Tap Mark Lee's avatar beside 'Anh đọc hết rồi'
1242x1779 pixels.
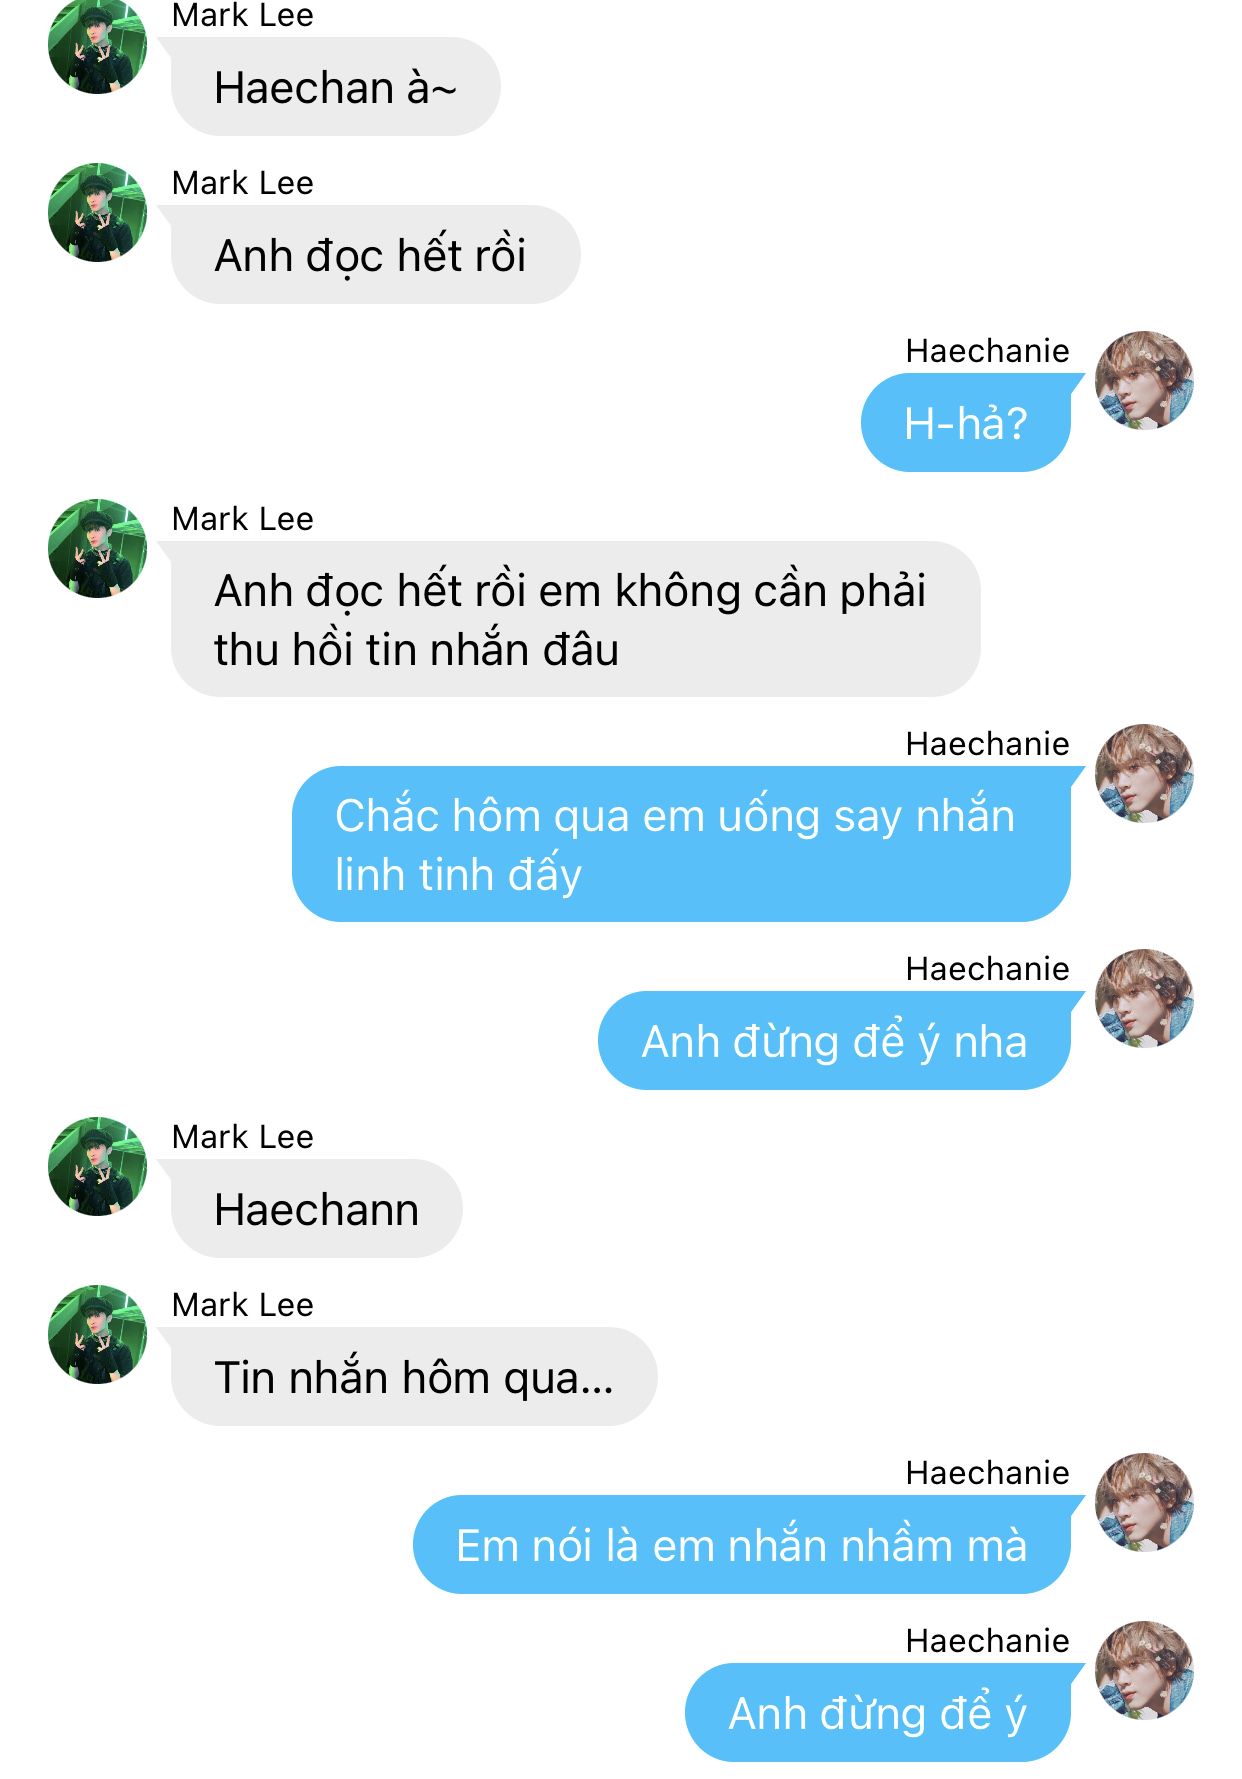click(97, 213)
